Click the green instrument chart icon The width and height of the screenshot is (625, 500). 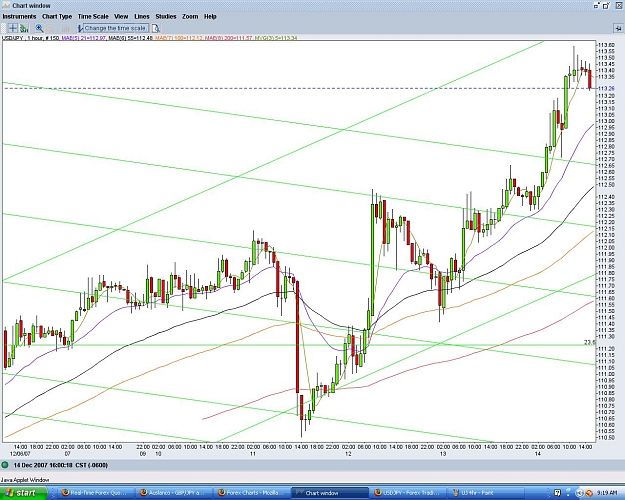[24, 28]
